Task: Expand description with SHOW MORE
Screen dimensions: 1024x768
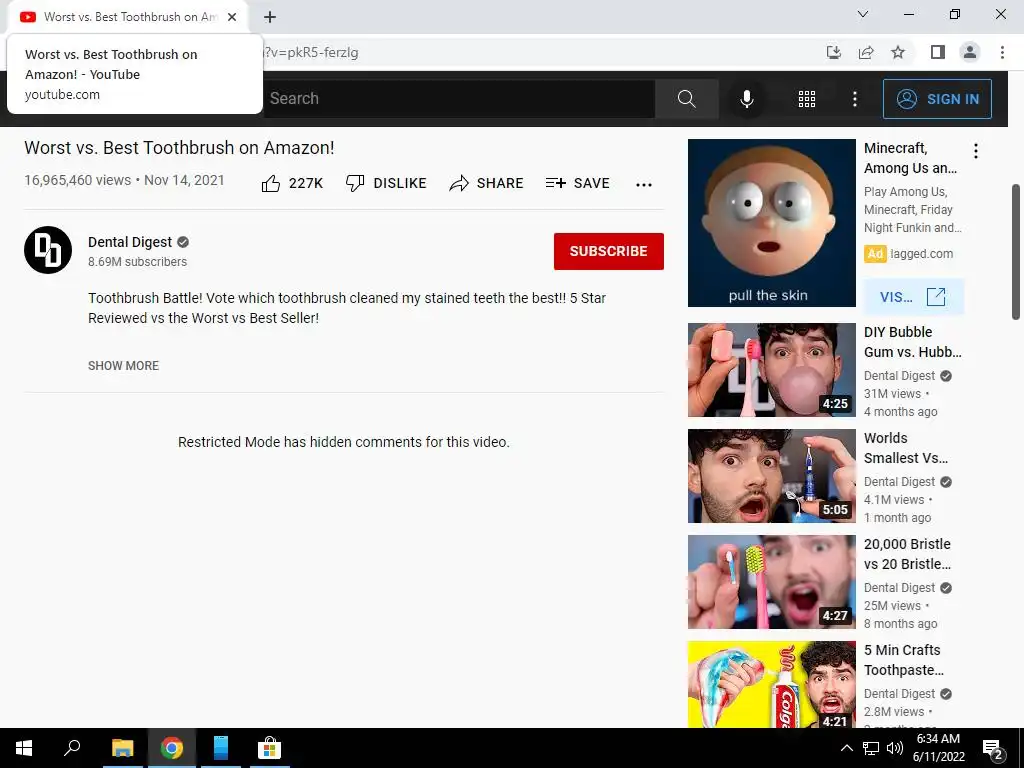Action: [x=123, y=366]
